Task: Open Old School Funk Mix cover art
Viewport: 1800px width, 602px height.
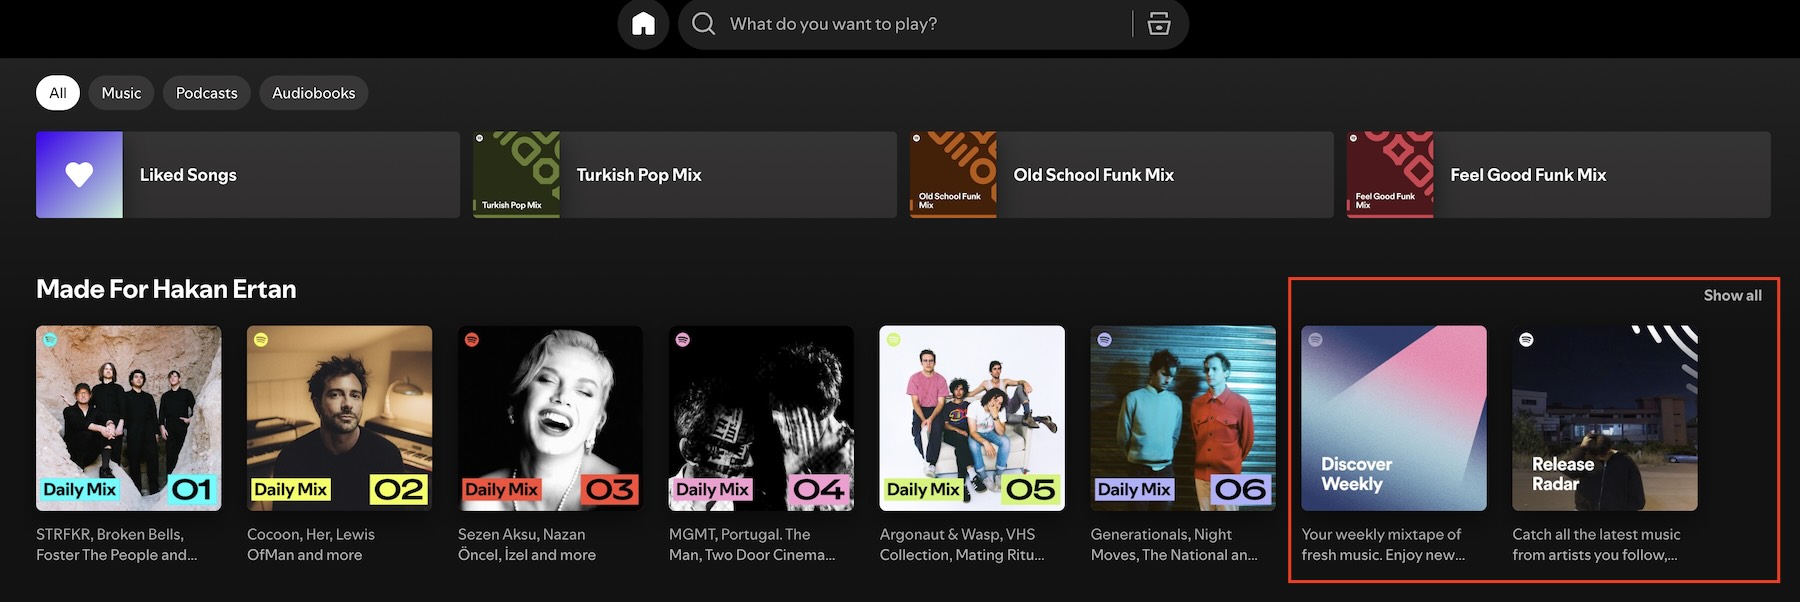Action: coord(953,175)
